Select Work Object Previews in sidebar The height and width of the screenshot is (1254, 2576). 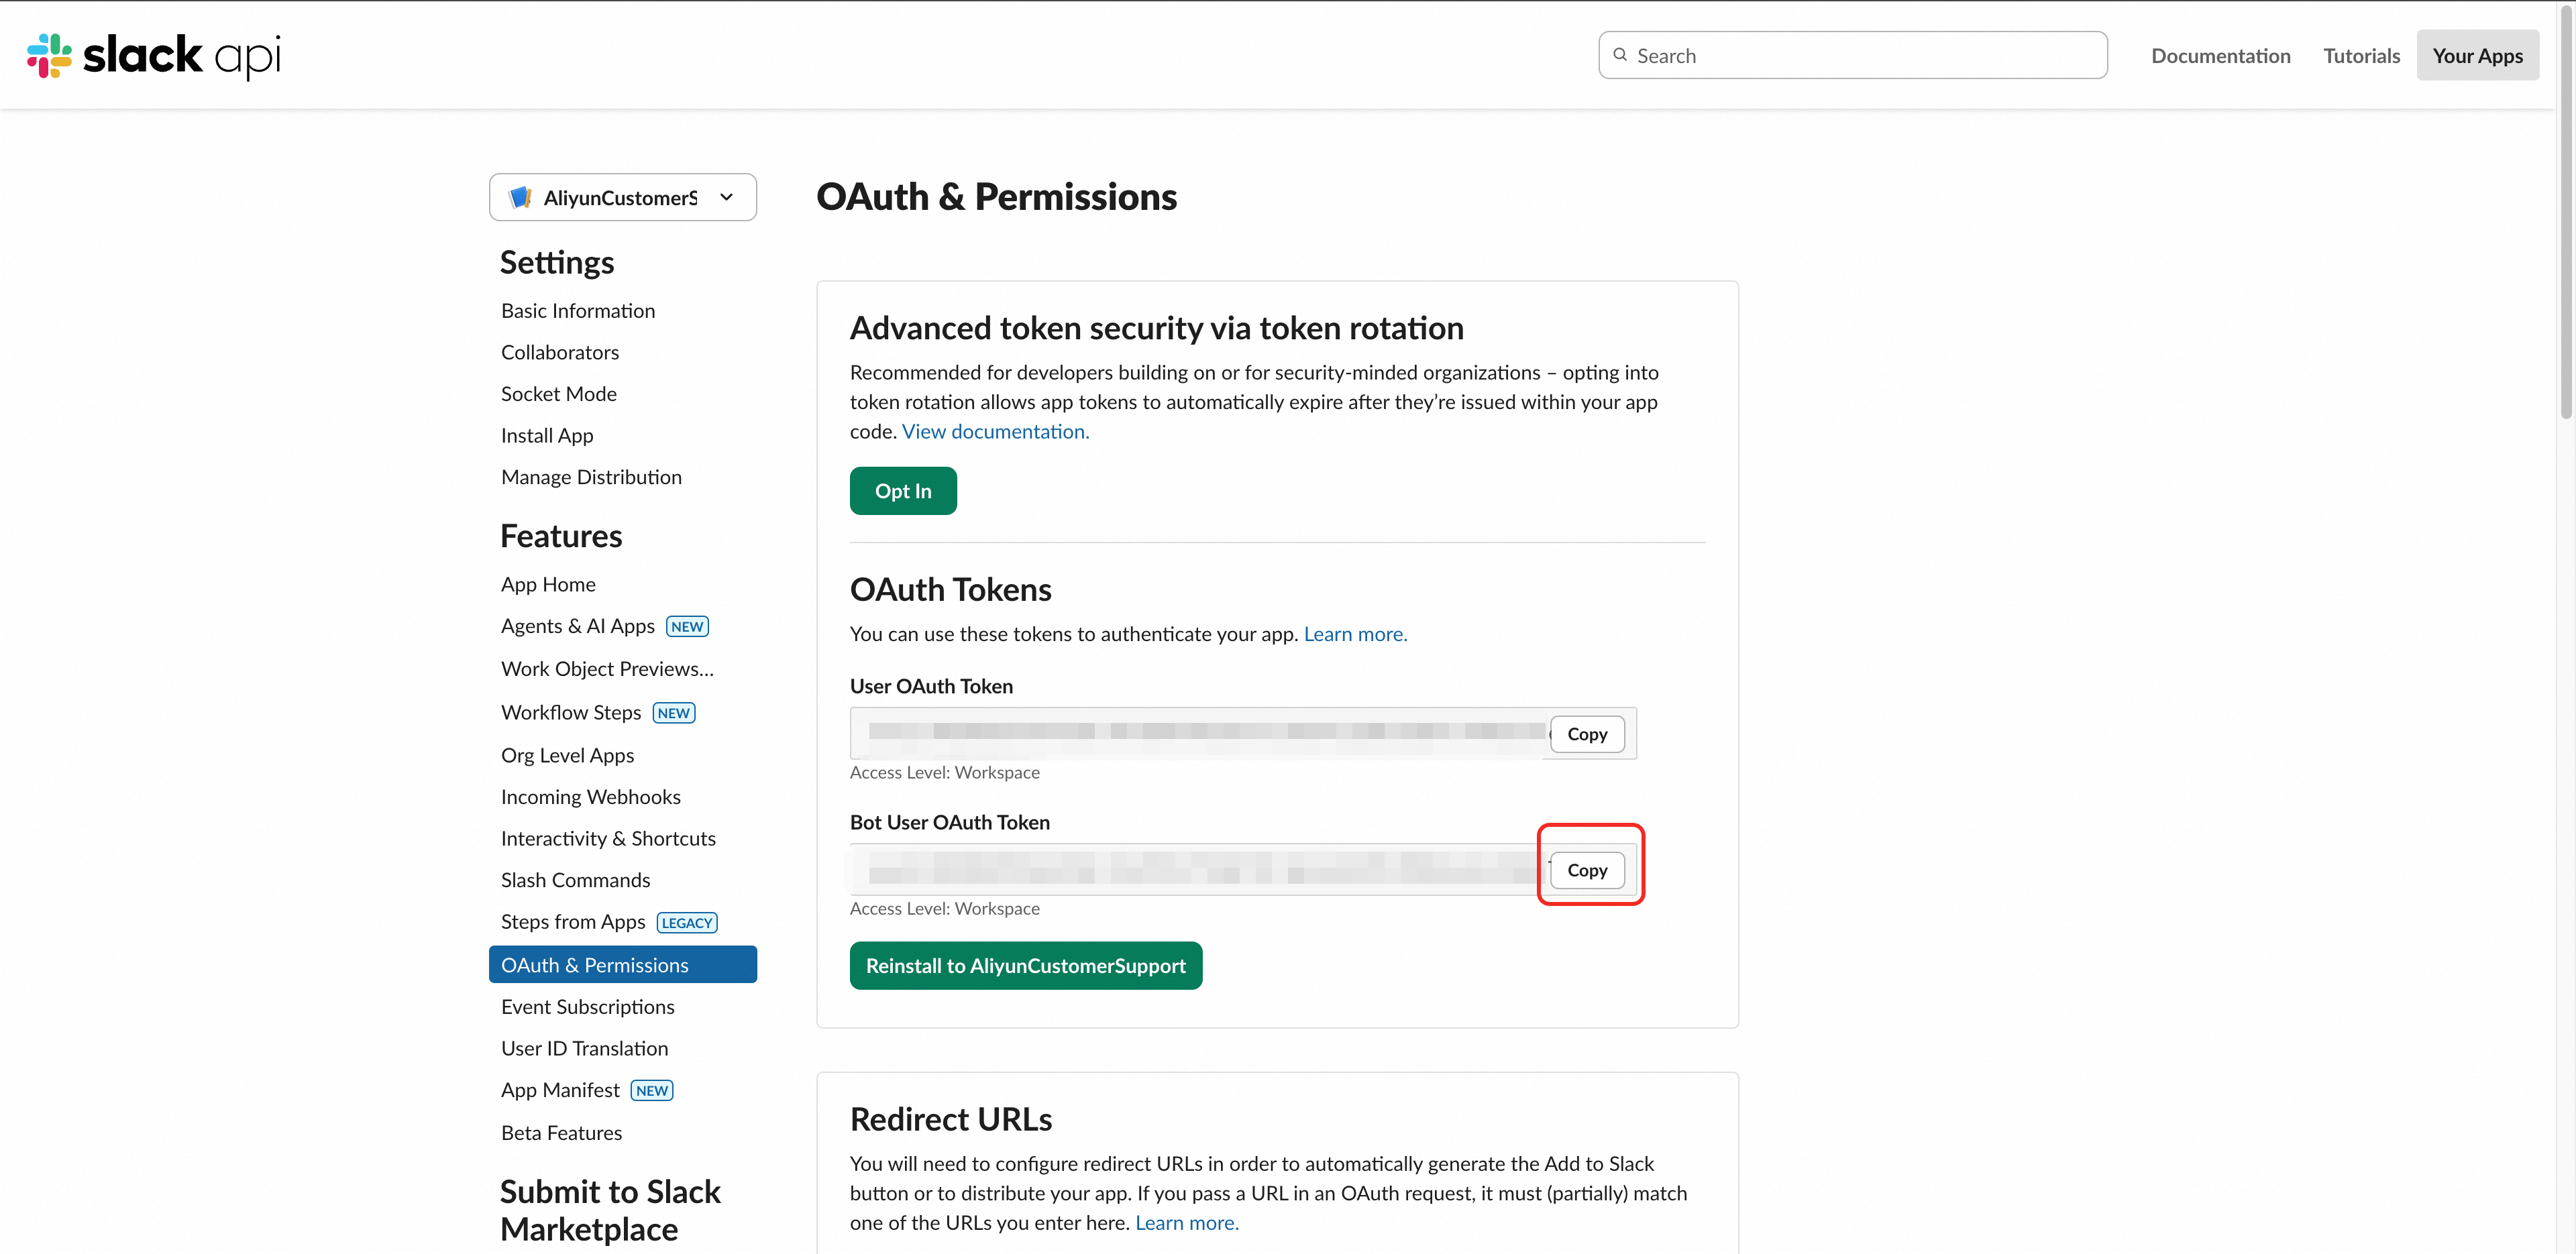607,668
